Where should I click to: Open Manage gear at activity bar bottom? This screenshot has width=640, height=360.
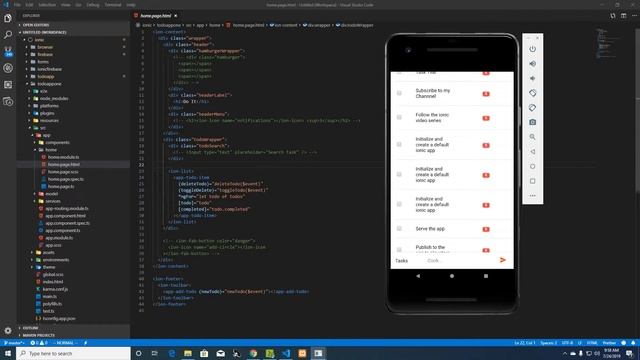coord(8,330)
